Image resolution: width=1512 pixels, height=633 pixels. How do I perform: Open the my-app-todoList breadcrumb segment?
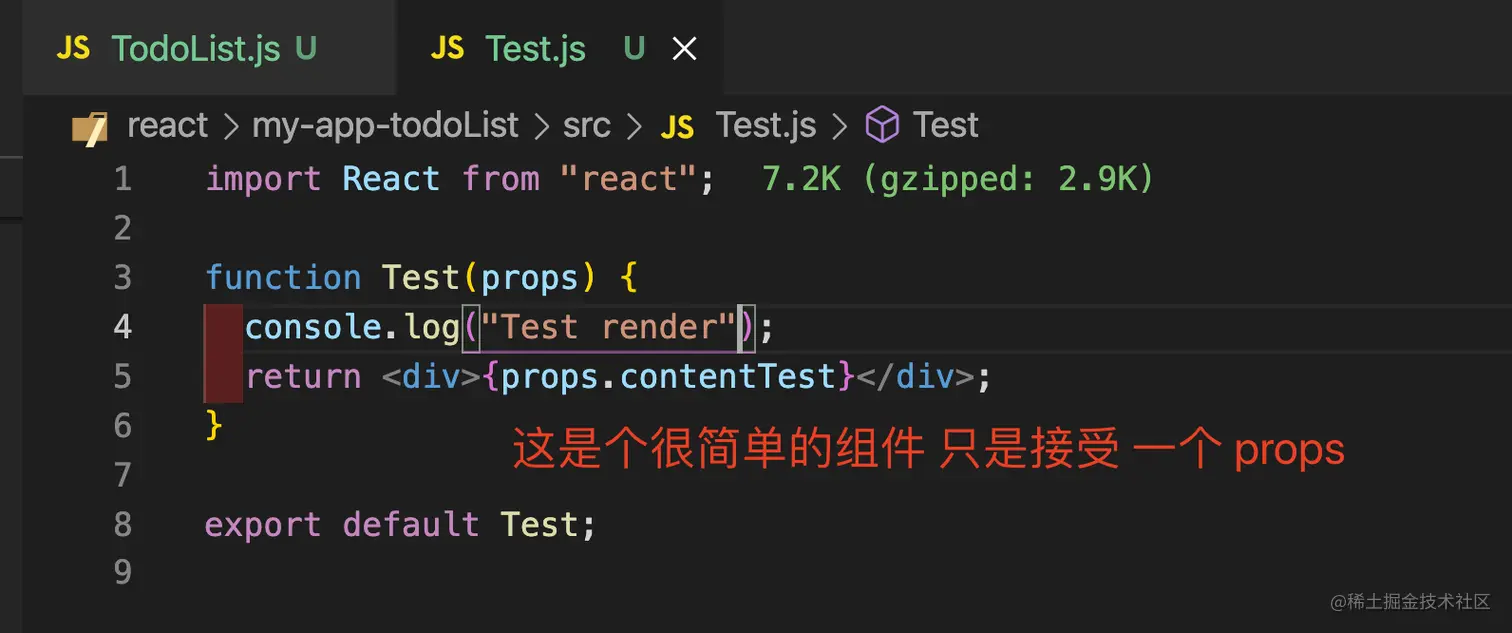[385, 126]
